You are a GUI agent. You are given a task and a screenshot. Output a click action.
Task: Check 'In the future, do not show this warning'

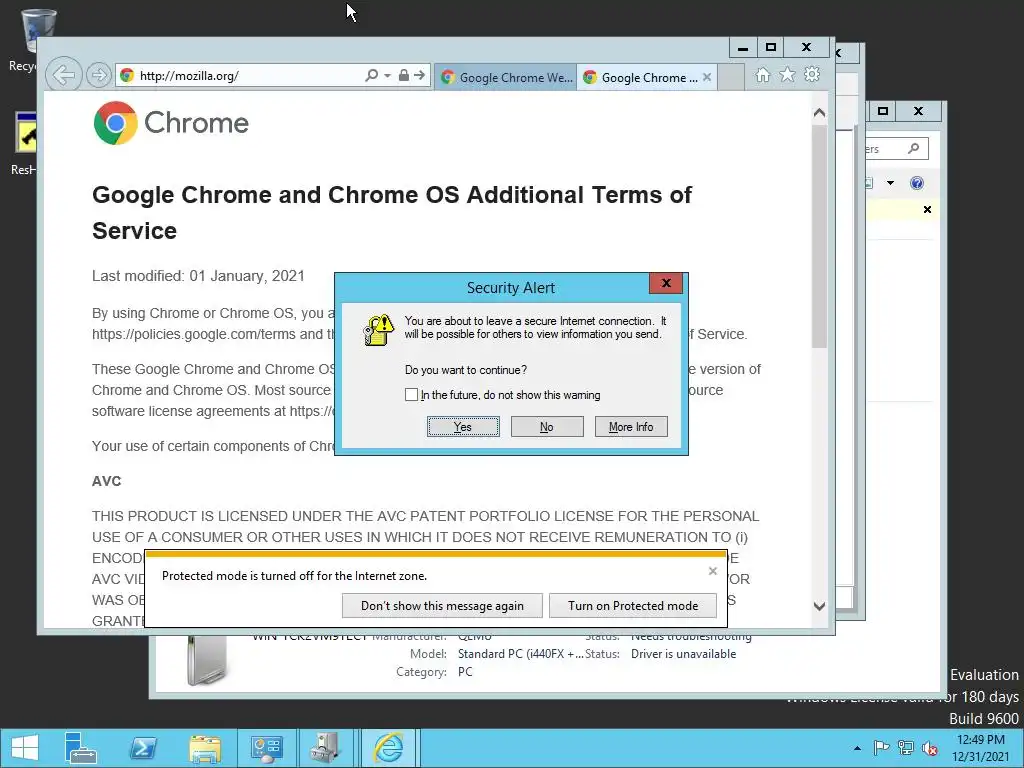(x=411, y=394)
